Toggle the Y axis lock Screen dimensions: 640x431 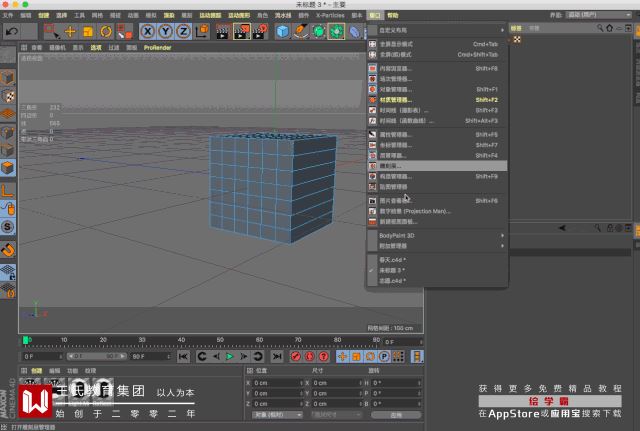point(165,31)
